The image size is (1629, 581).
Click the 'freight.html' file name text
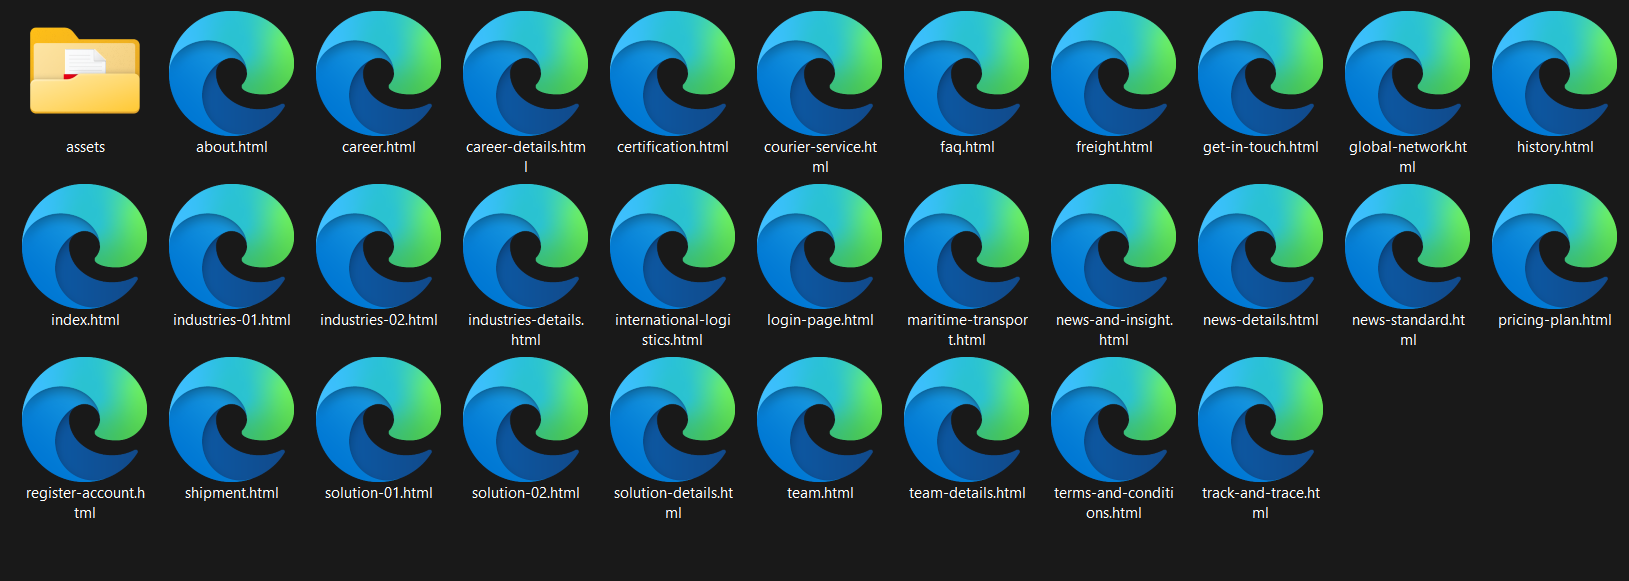[x=1114, y=147]
